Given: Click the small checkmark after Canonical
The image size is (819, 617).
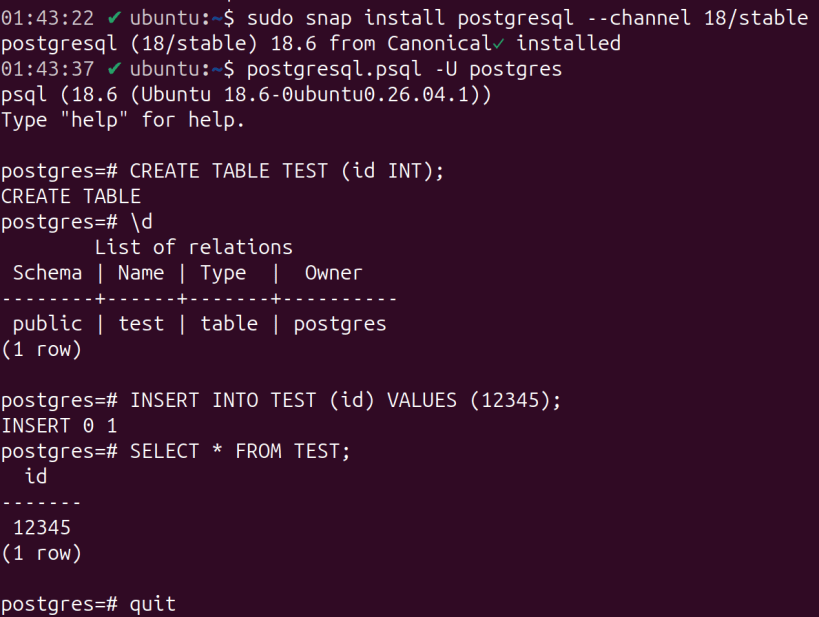Looking at the screenshot, I should point(498,44).
